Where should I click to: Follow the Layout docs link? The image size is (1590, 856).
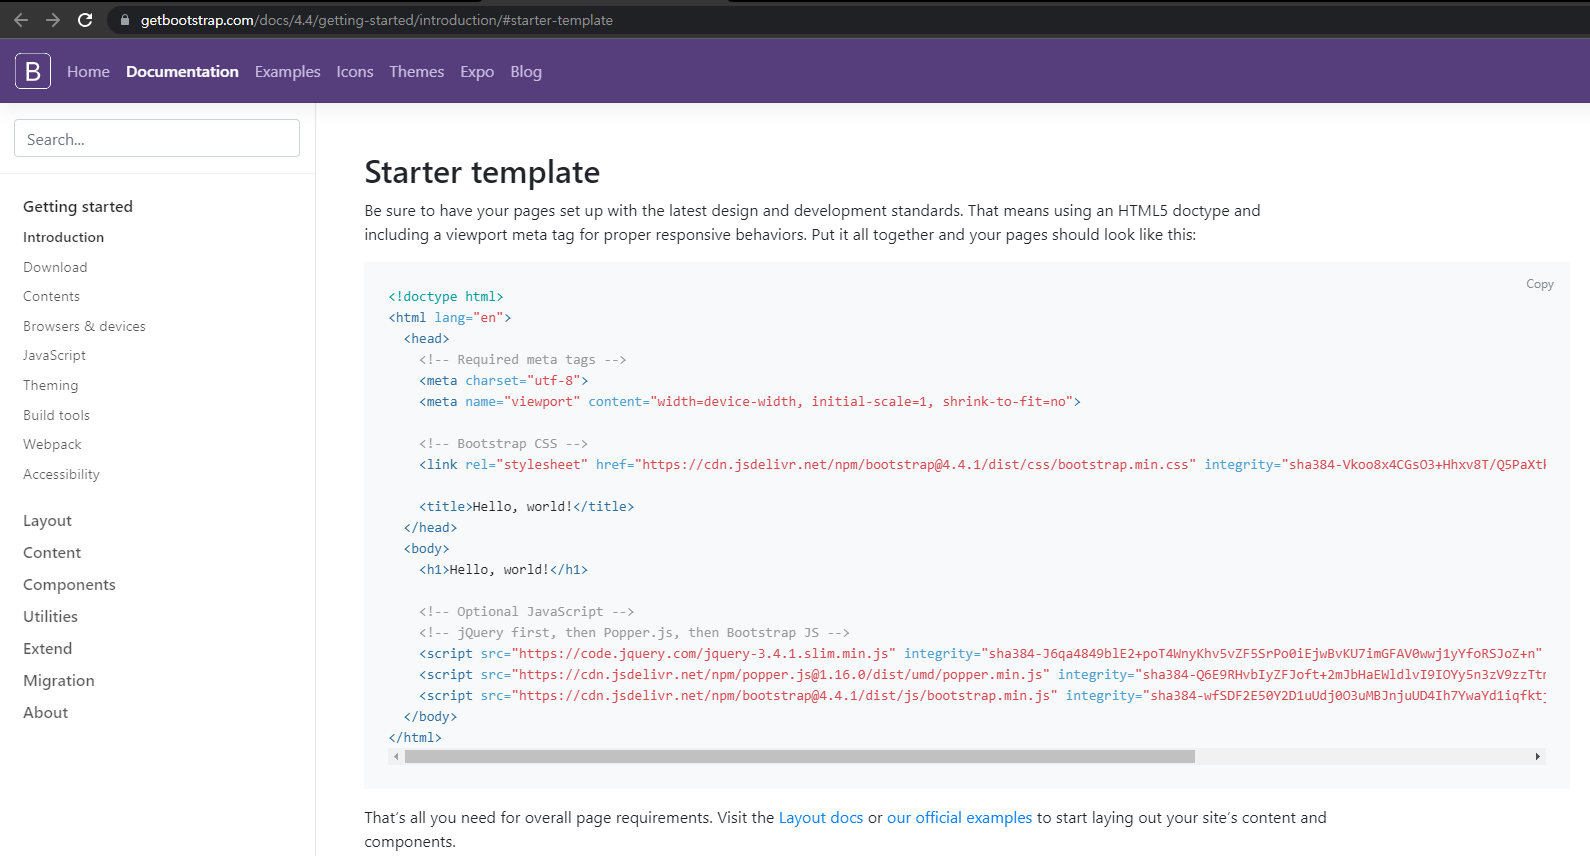pos(821,818)
